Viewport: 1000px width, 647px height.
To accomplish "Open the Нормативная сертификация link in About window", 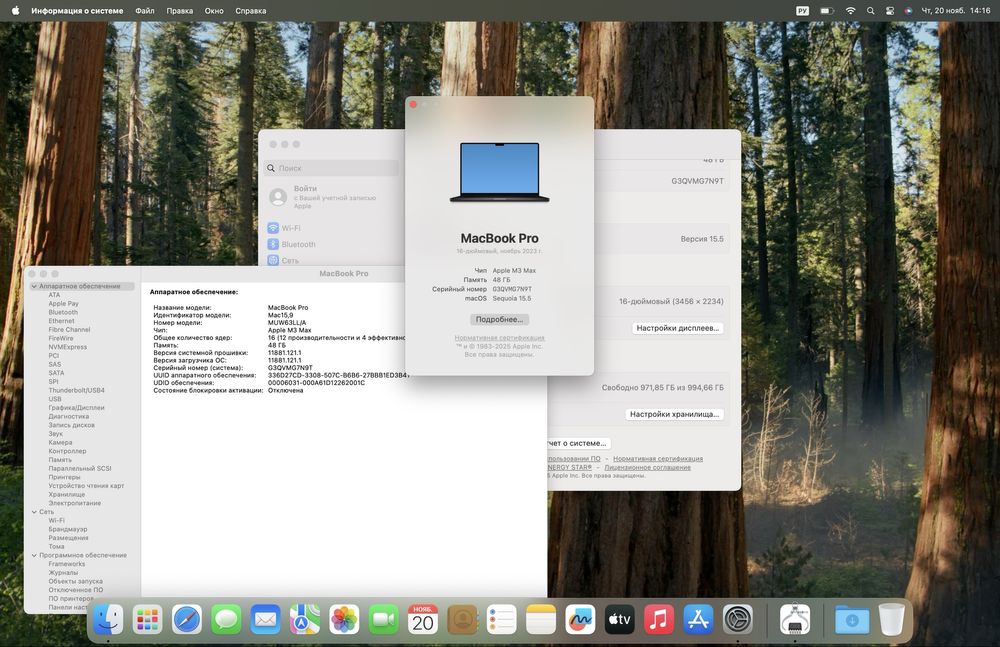I will [x=499, y=338].
